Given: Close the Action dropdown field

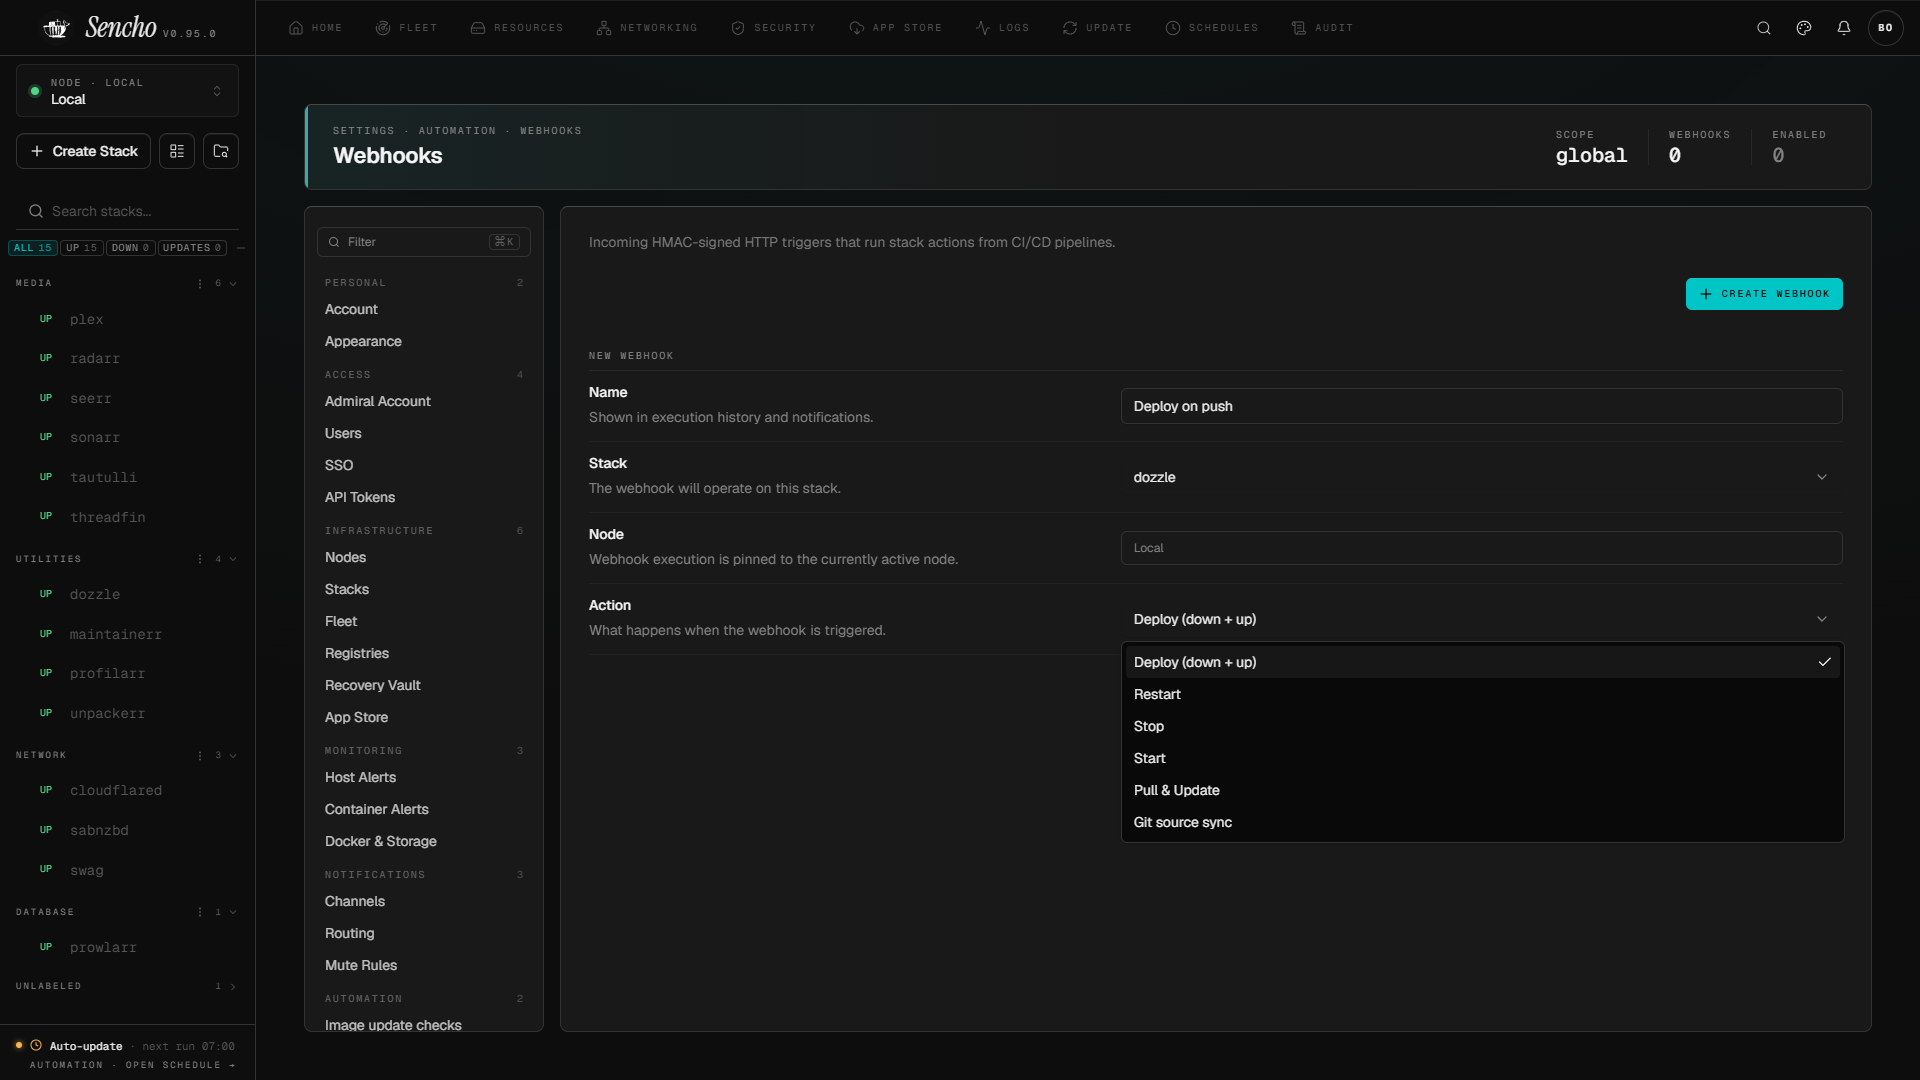Looking at the screenshot, I should [x=1481, y=619].
